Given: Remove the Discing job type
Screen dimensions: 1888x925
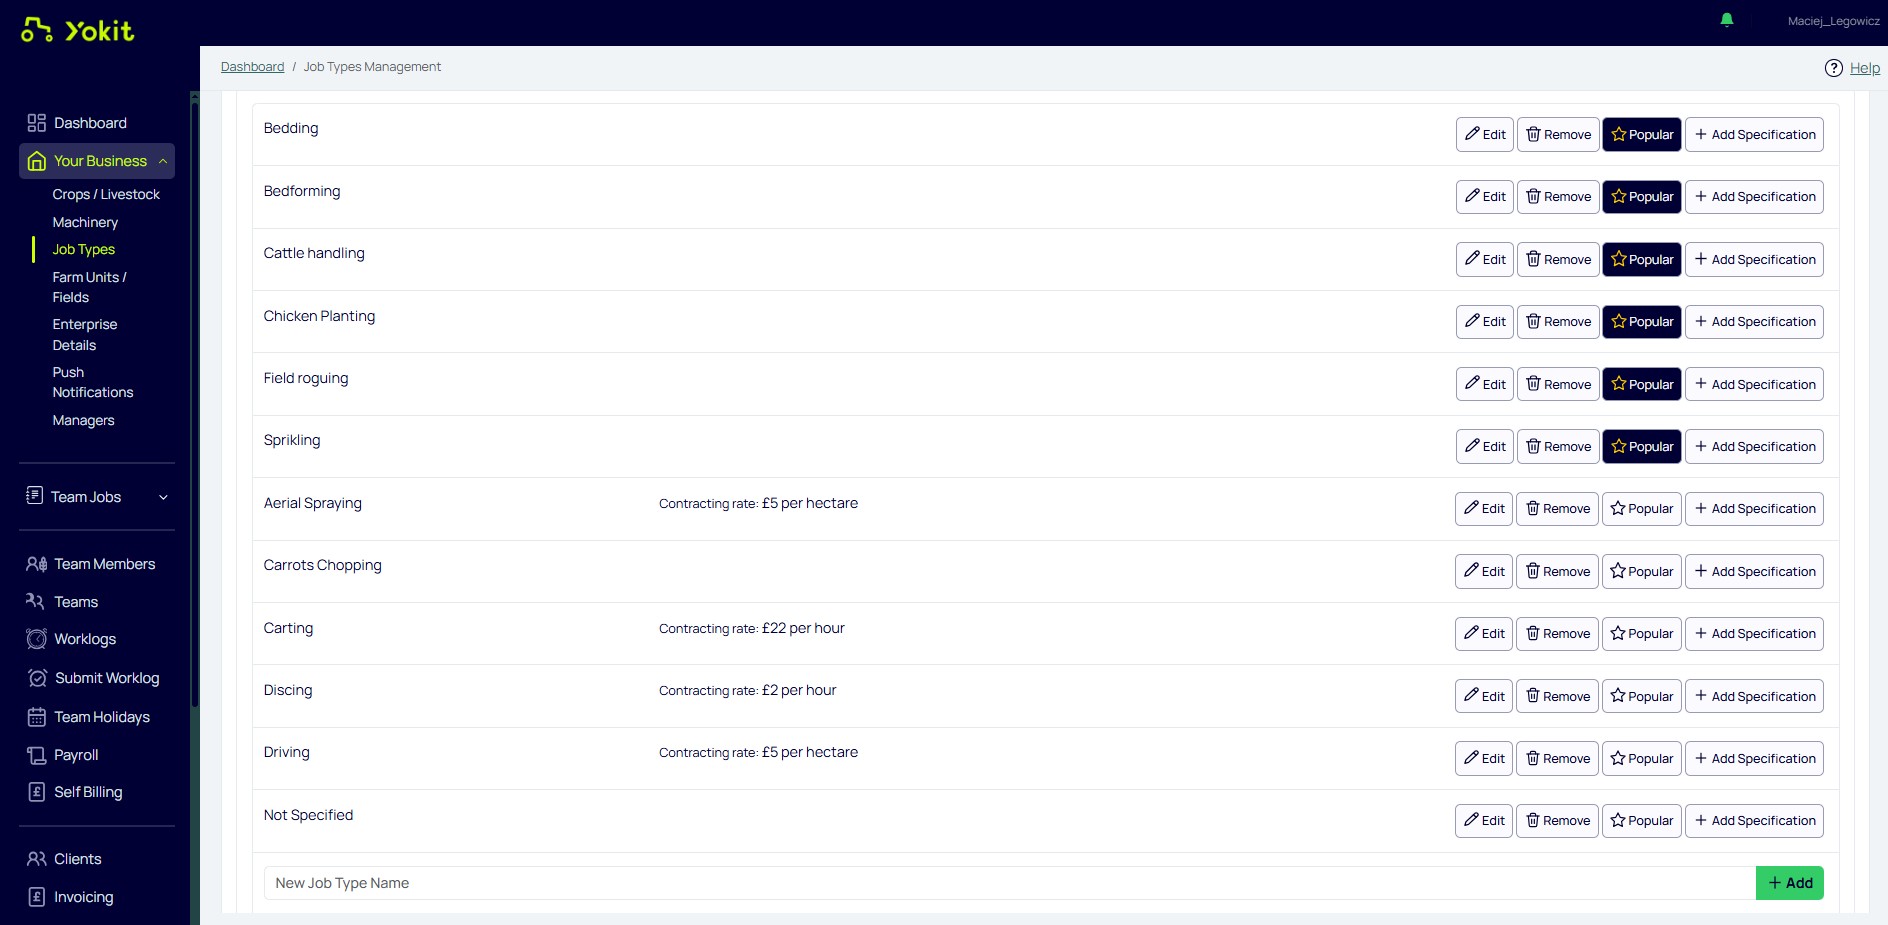Looking at the screenshot, I should (x=1556, y=697).
